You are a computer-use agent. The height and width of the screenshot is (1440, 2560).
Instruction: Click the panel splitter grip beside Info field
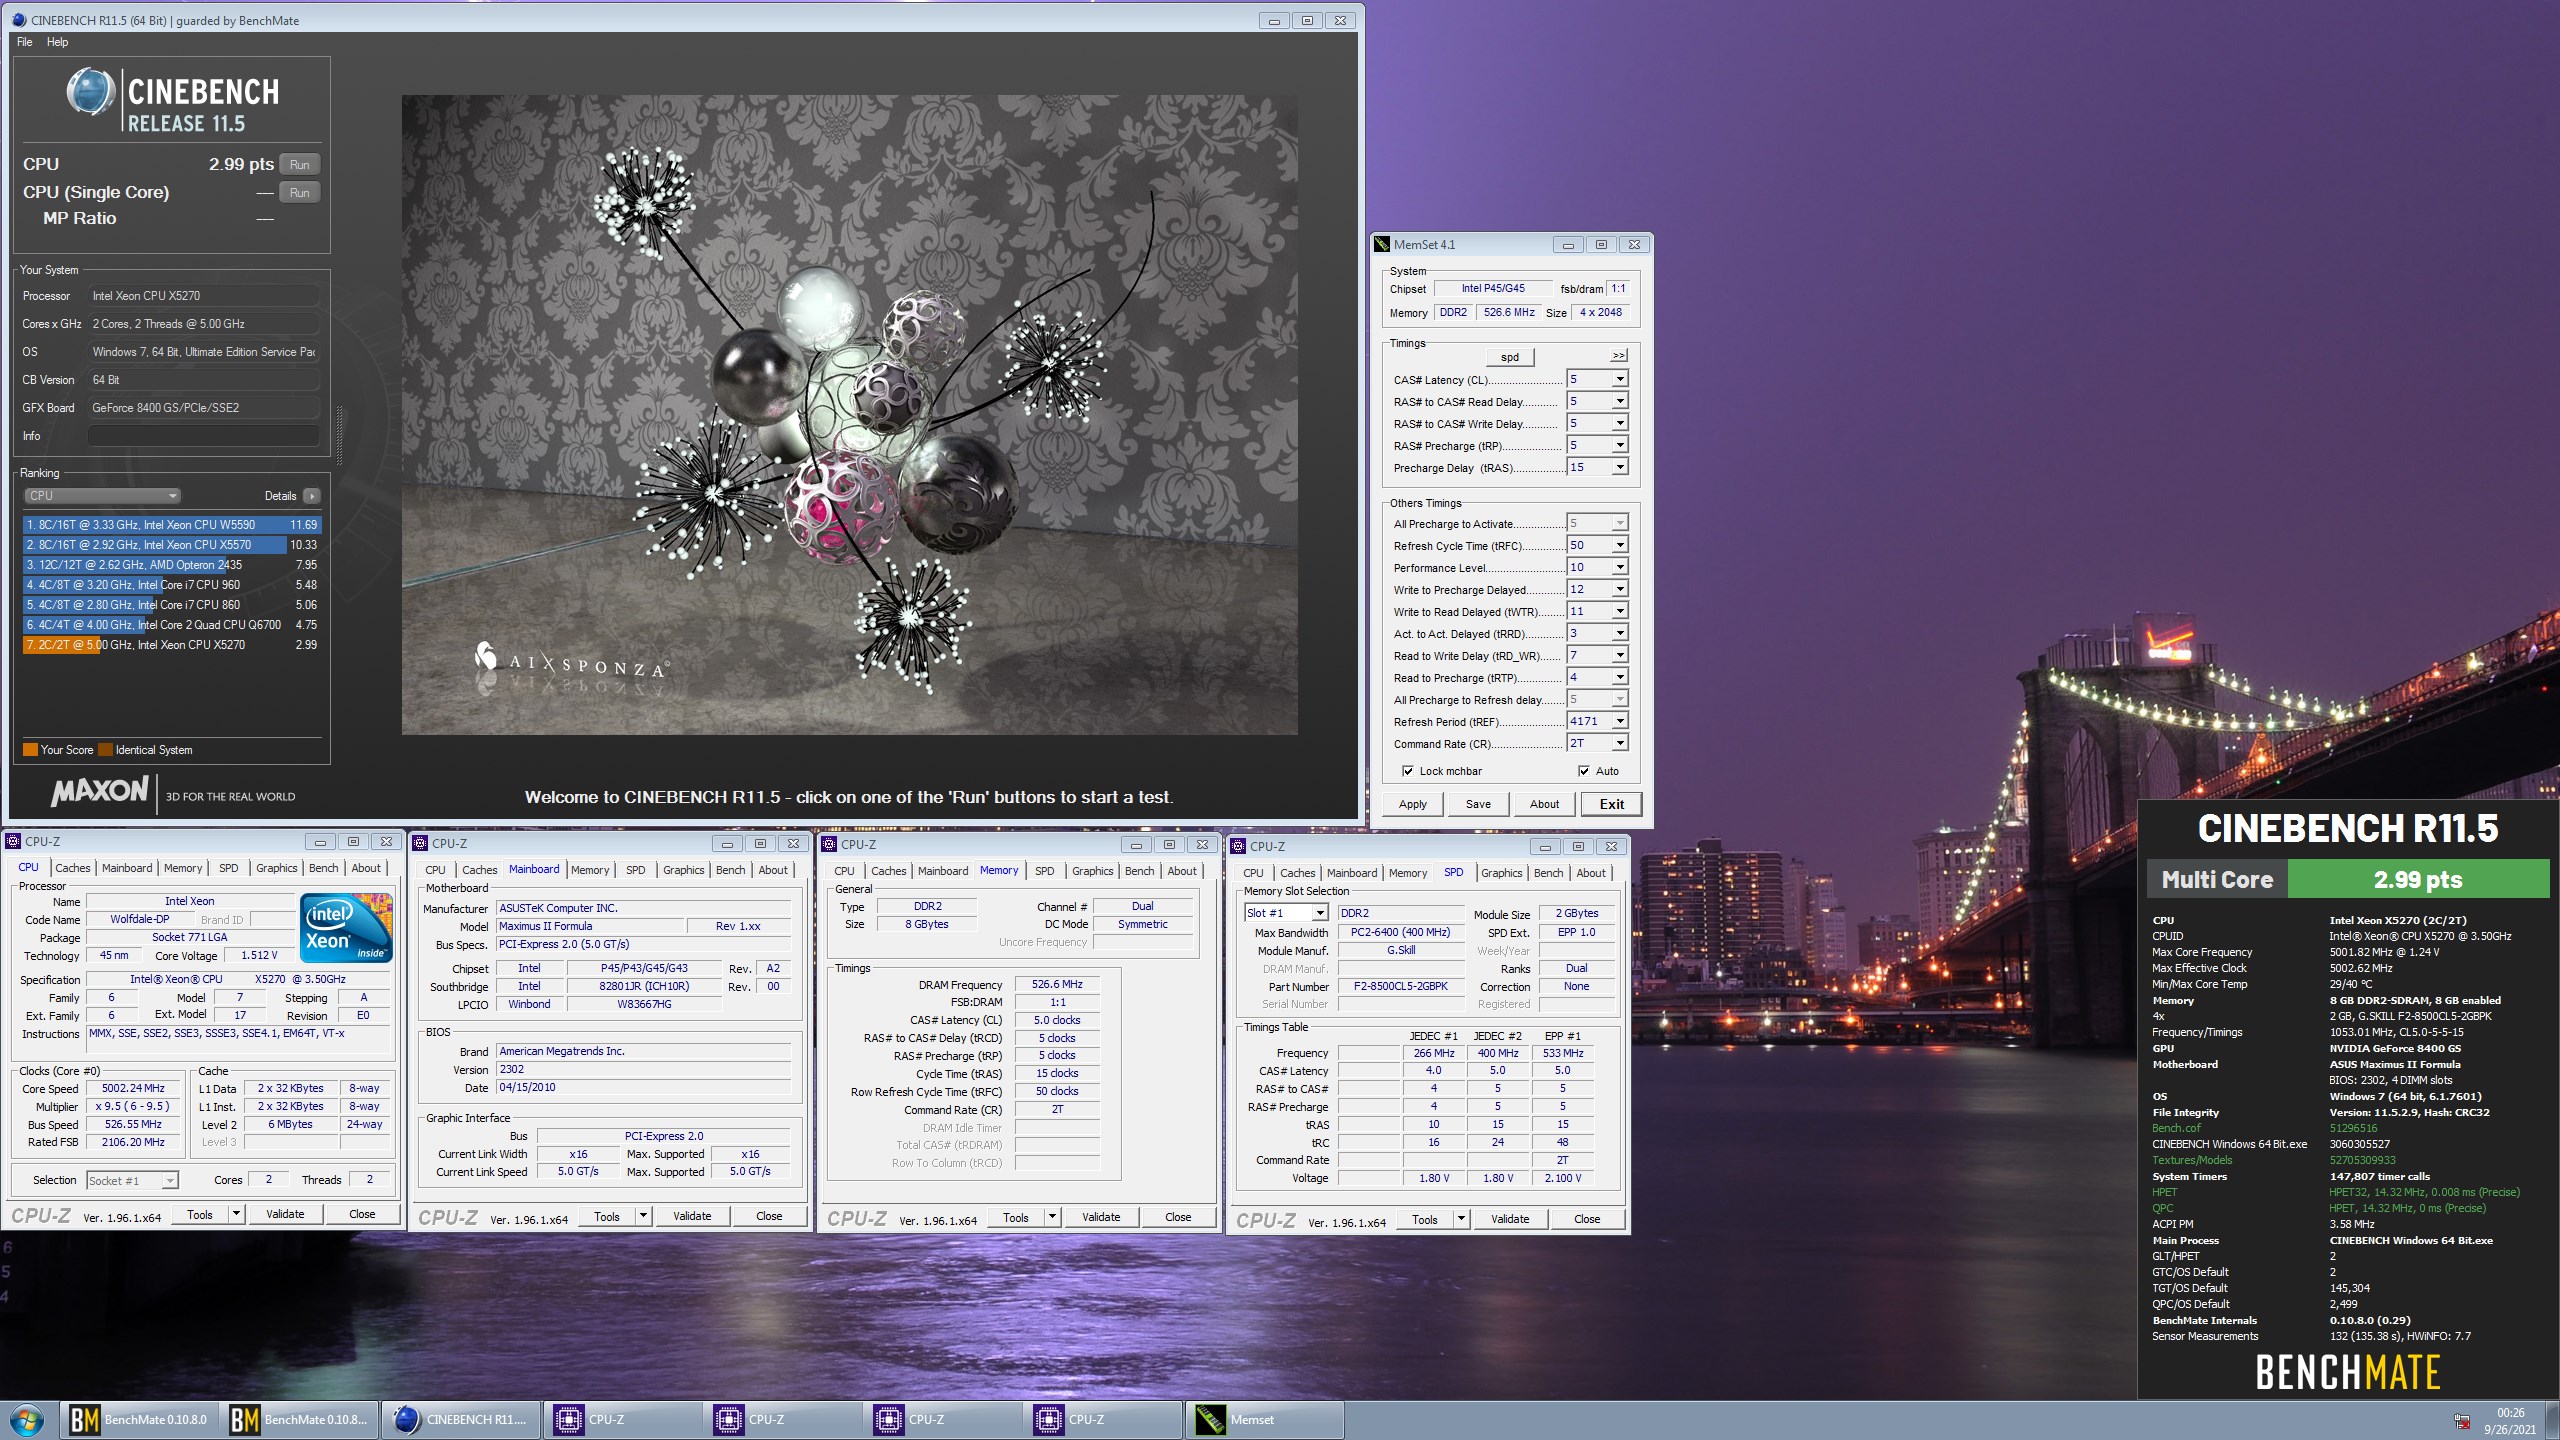click(339, 437)
